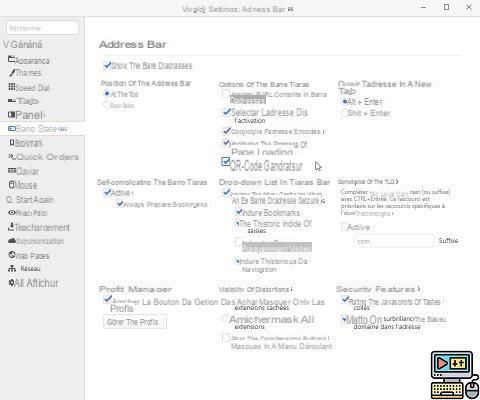This screenshot has height=400, width=480.
Task: Select the bottom position radio button
Action: (106, 105)
